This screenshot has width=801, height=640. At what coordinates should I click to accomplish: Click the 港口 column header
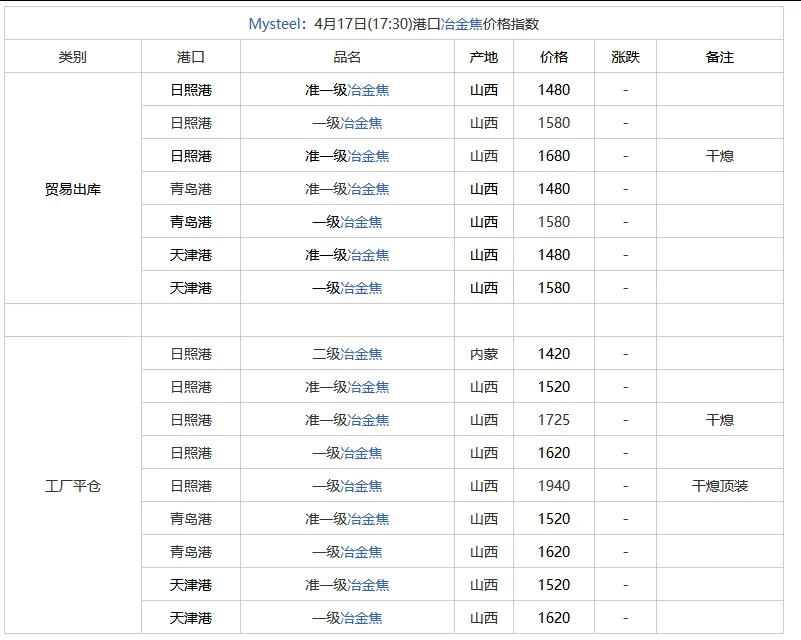191,56
